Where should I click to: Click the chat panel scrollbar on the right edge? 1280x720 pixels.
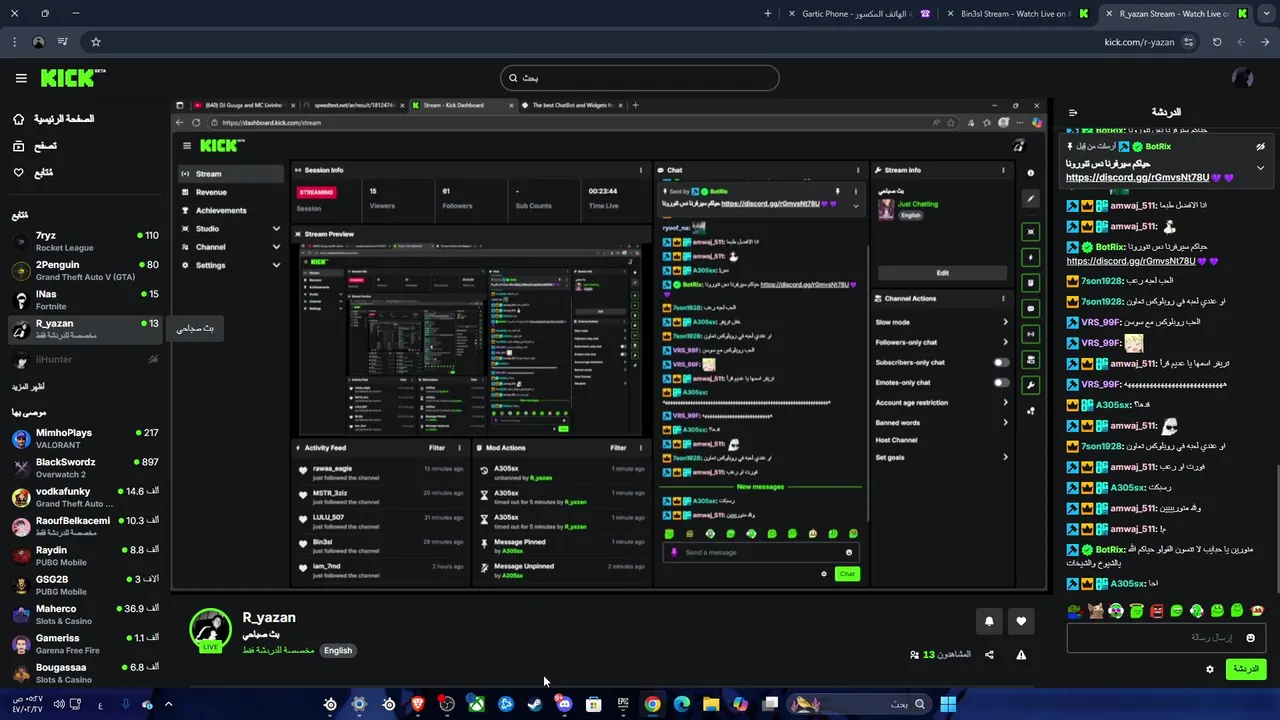(1276, 530)
